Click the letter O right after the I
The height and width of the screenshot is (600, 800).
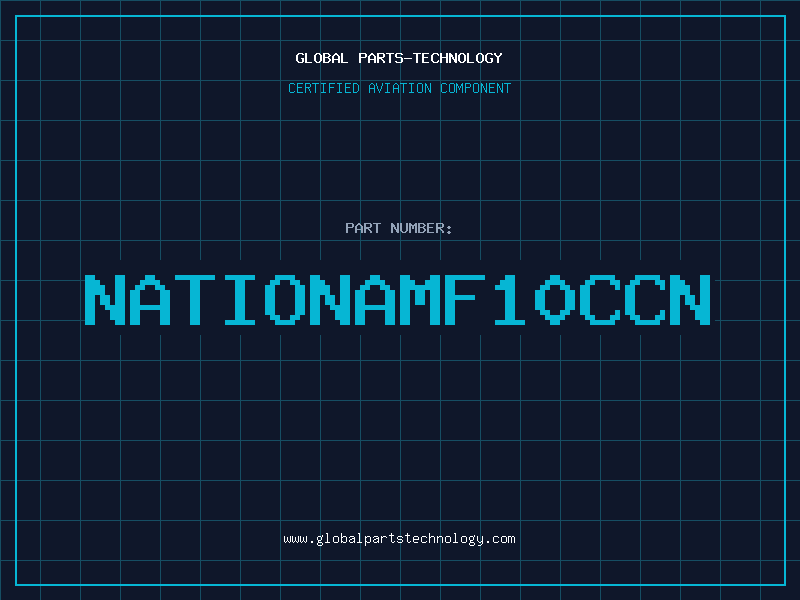[x=287, y=299]
